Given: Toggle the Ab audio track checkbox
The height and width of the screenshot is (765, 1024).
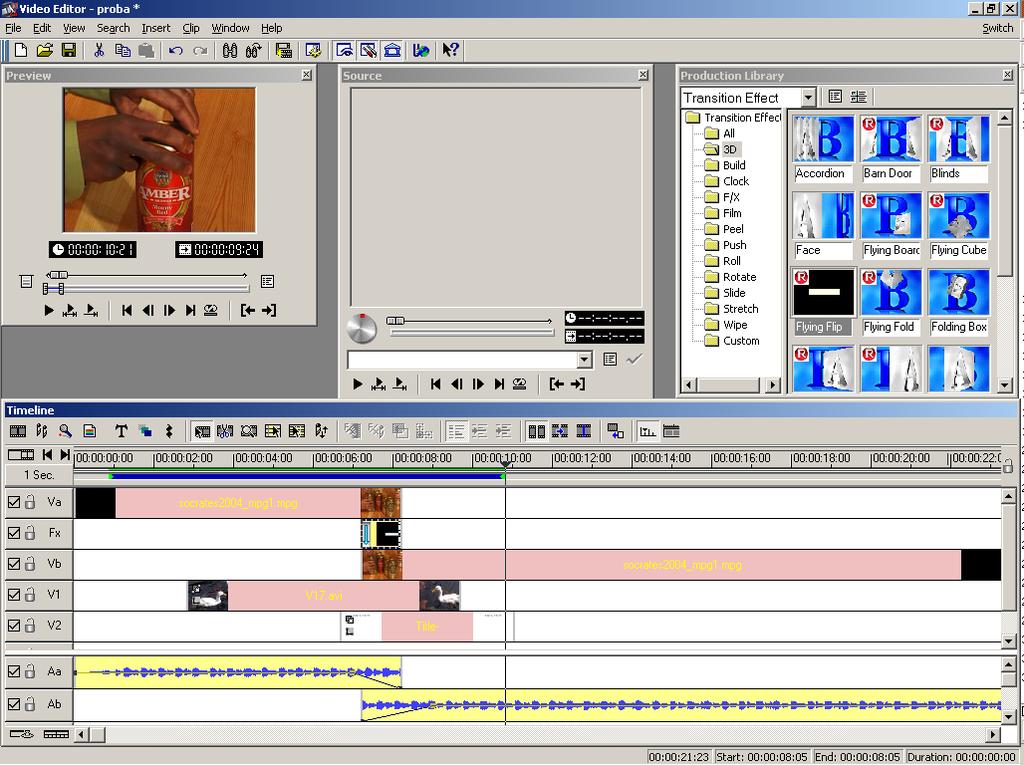Looking at the screenshot, I should pyautogui.click(x=14, y=704).
